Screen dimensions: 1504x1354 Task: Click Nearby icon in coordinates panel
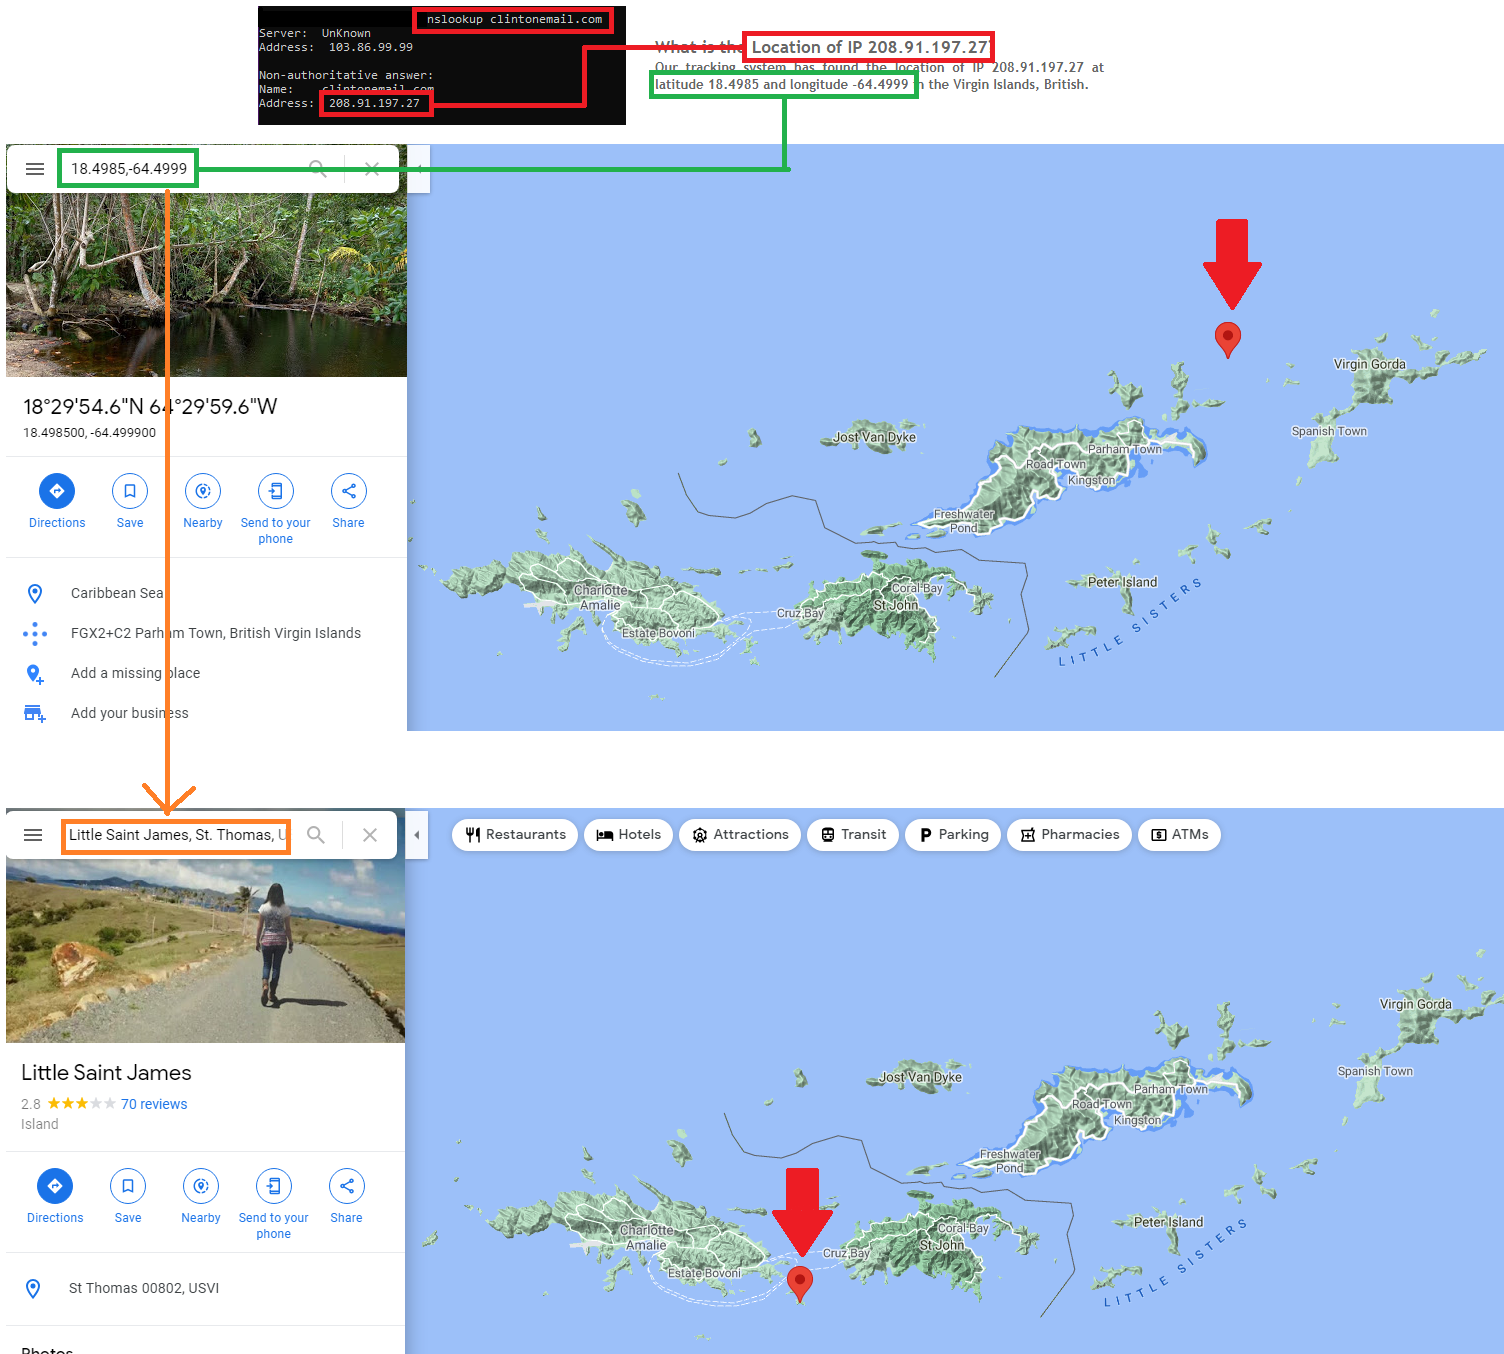(203, 491)
